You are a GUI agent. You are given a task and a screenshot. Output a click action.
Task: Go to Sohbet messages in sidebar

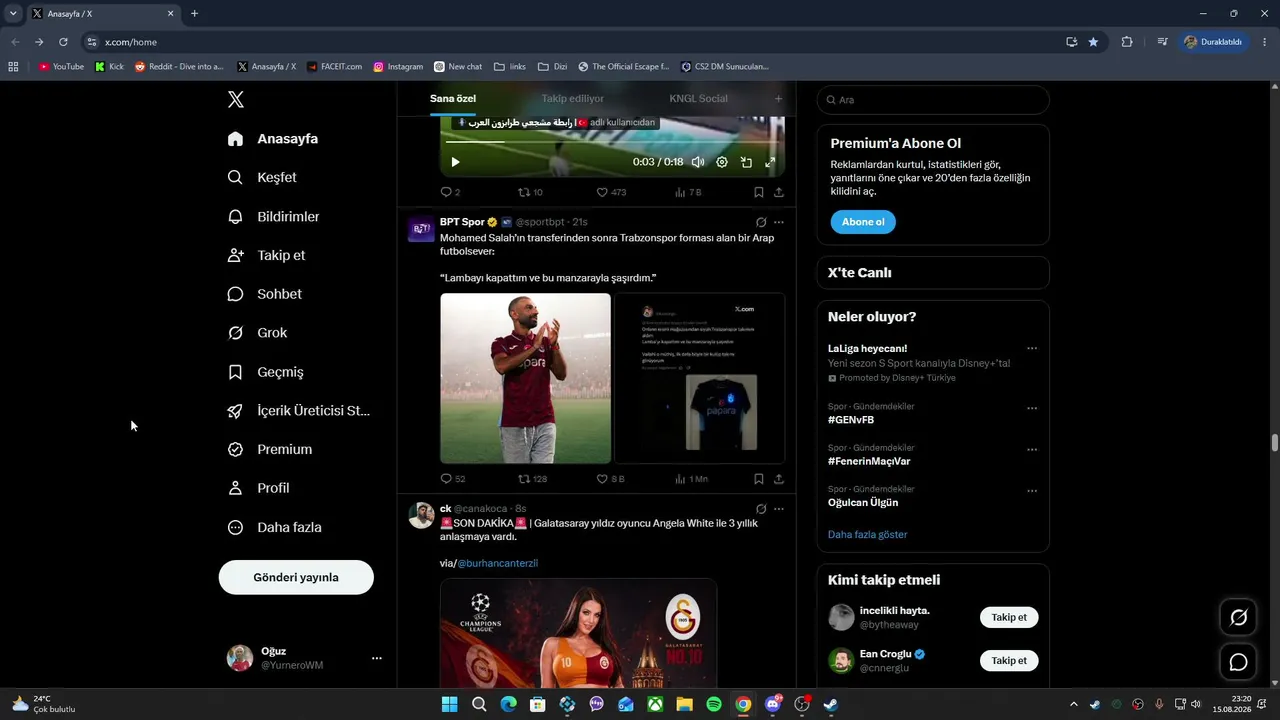point(265,294)
